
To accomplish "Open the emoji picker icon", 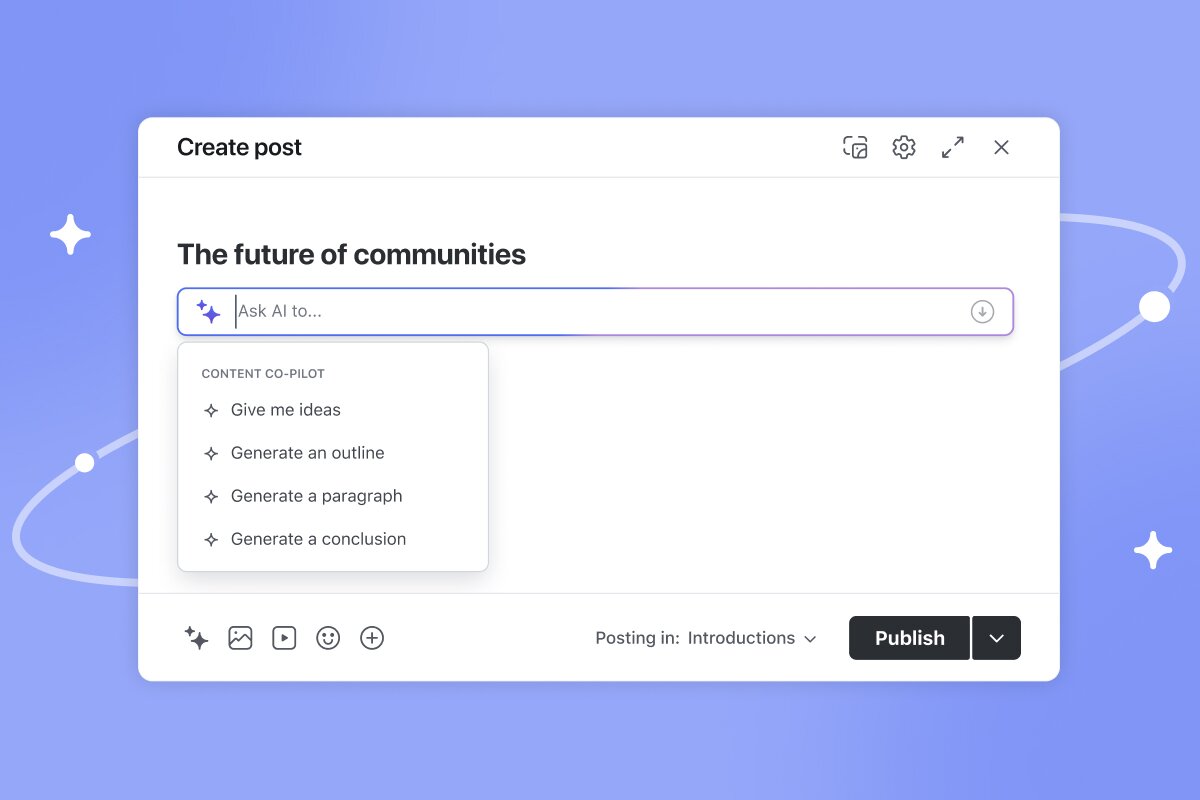I will tap(328, 638).
